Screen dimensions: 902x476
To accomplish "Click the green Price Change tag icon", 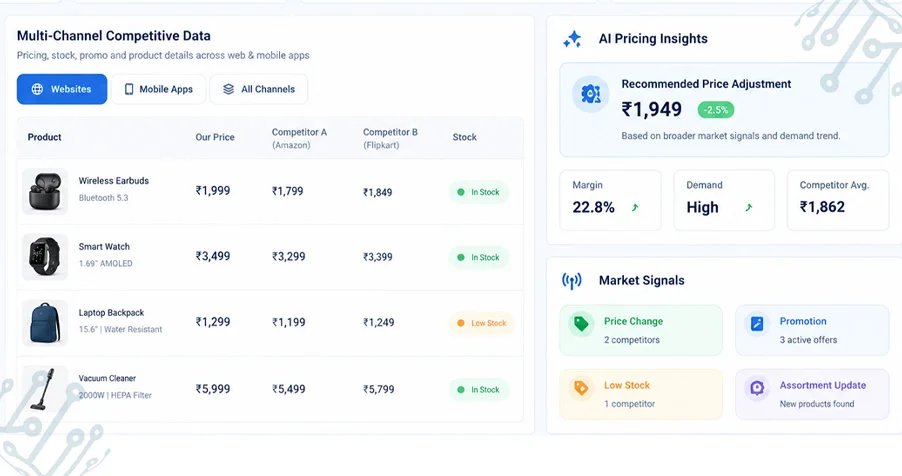I will tap(581, 323).
